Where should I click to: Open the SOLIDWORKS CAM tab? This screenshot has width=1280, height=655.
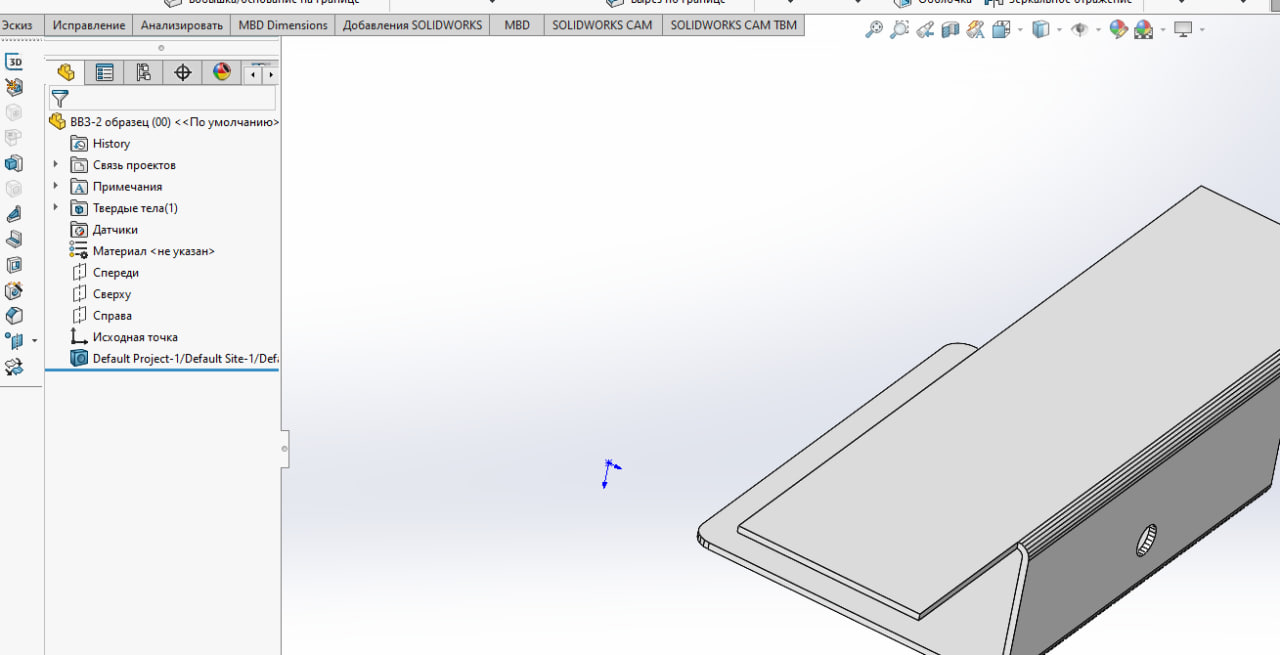[x=602, y=25]
